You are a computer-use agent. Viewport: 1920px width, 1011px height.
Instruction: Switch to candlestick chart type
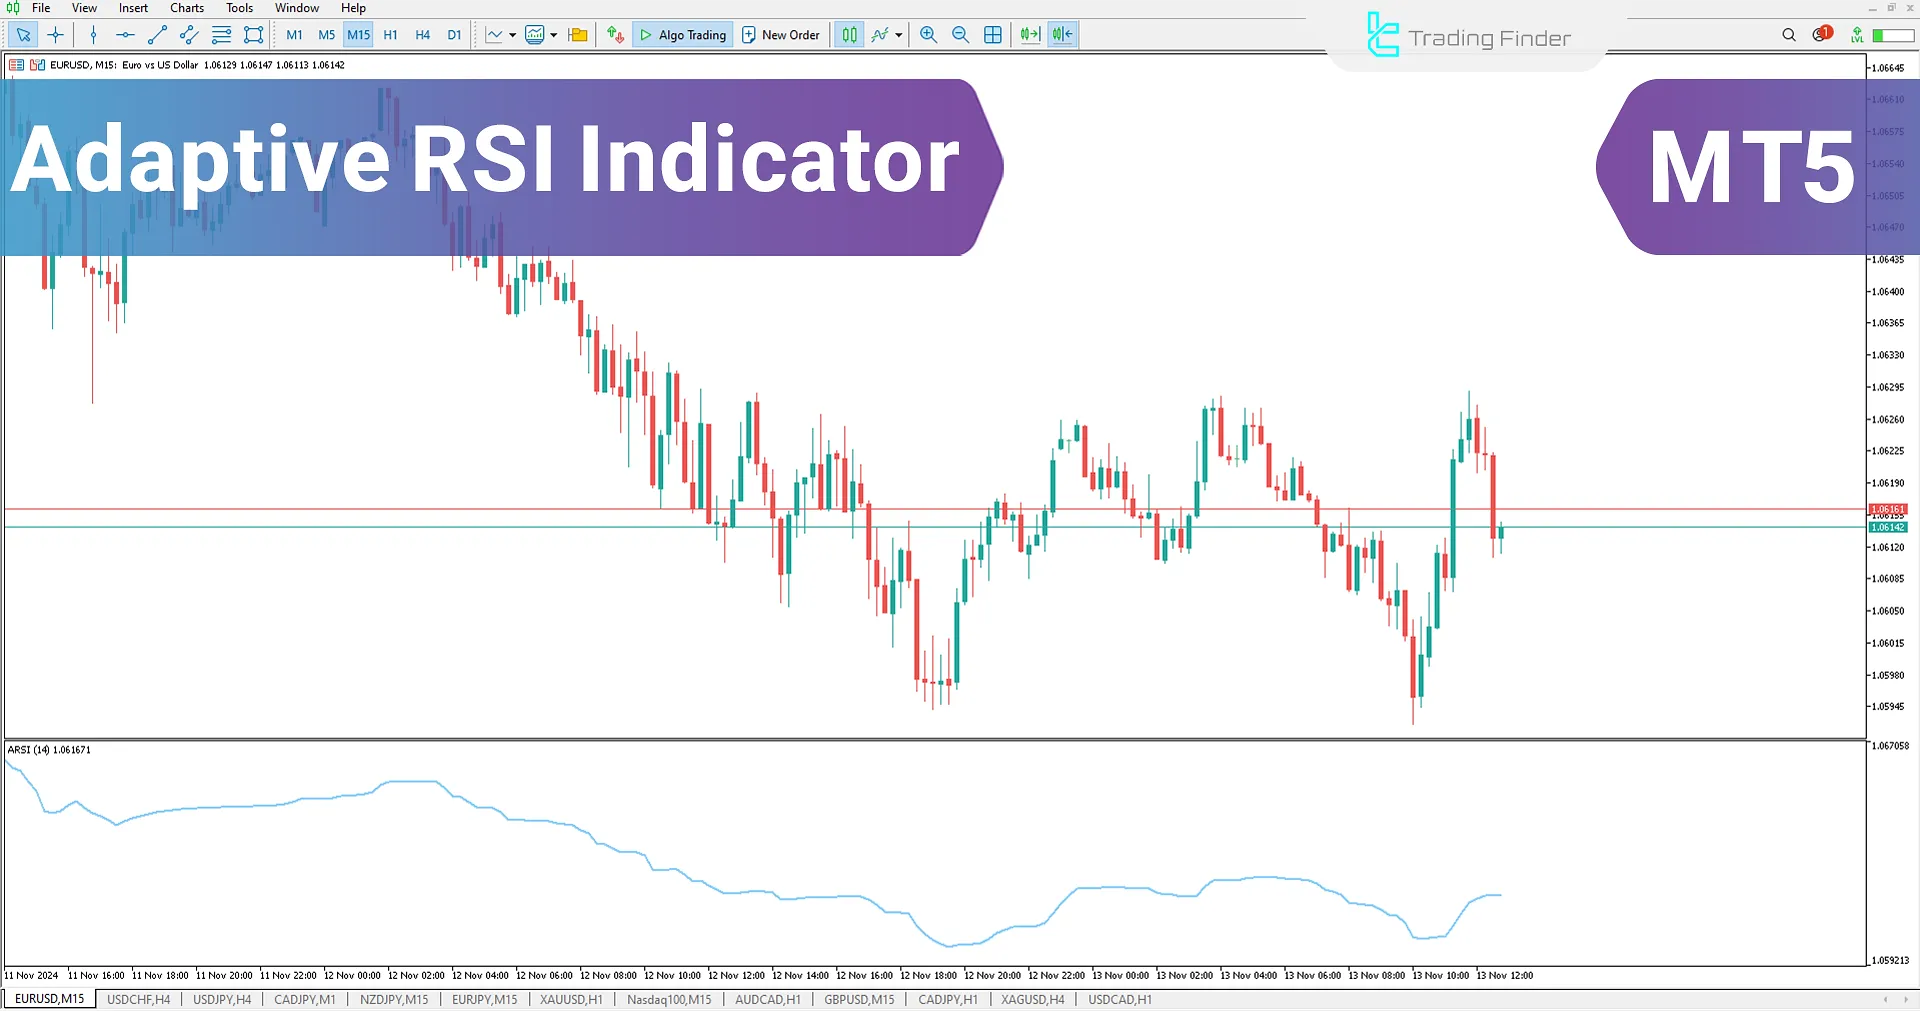[849, 35]
